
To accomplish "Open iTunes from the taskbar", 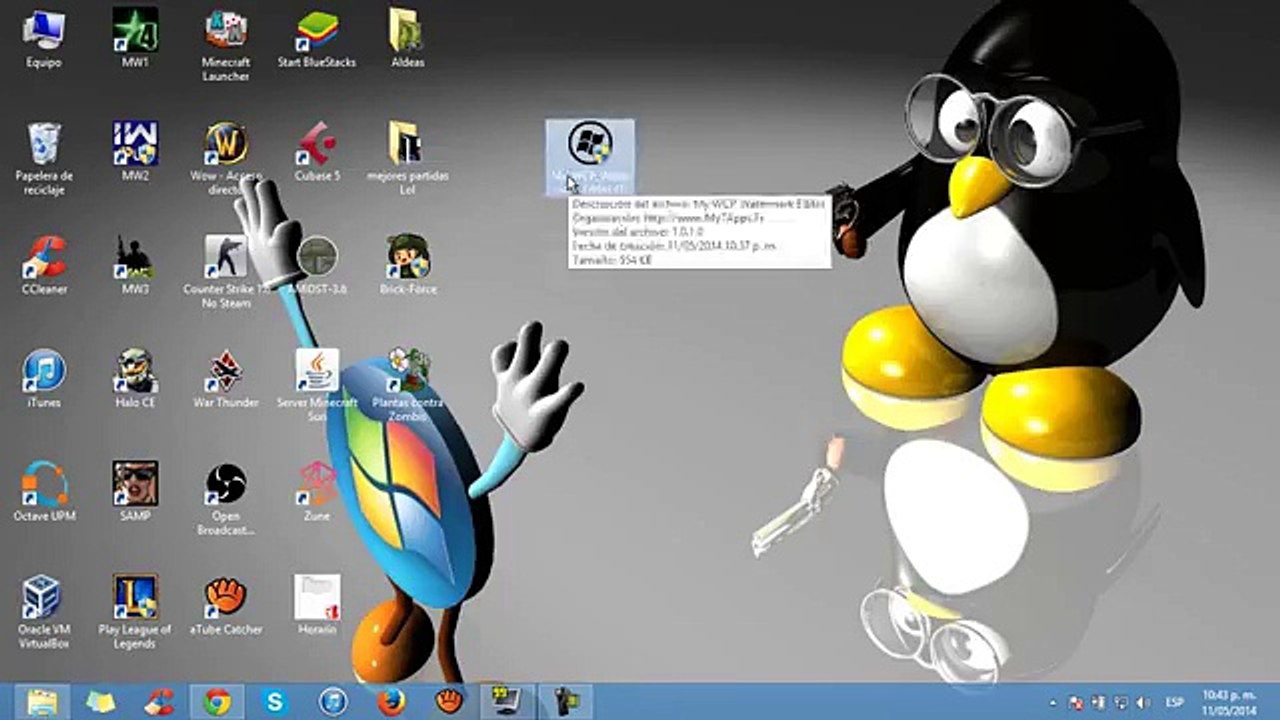I will 332,702.
